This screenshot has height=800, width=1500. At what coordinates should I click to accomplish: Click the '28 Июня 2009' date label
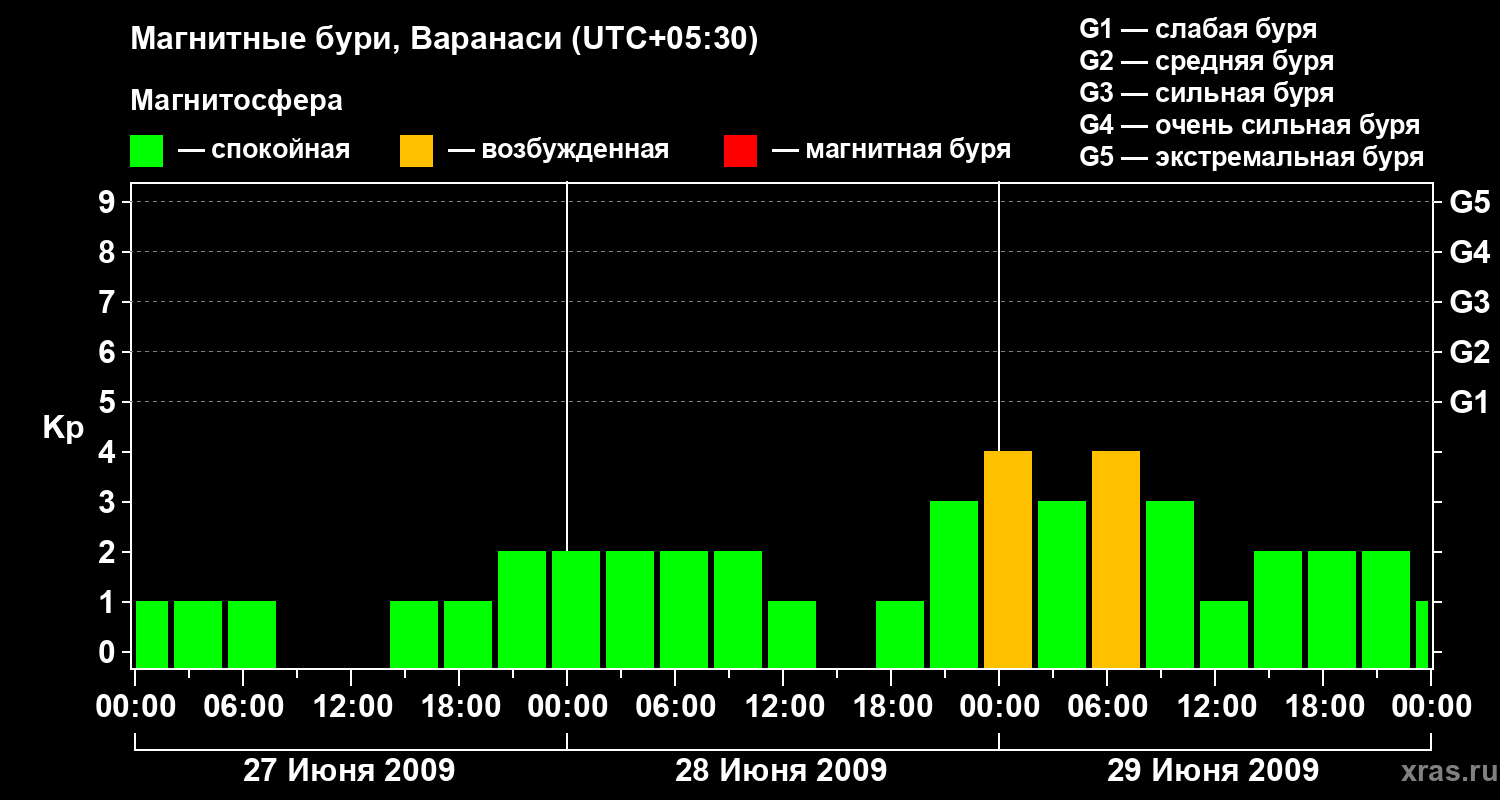pos(781,771)
